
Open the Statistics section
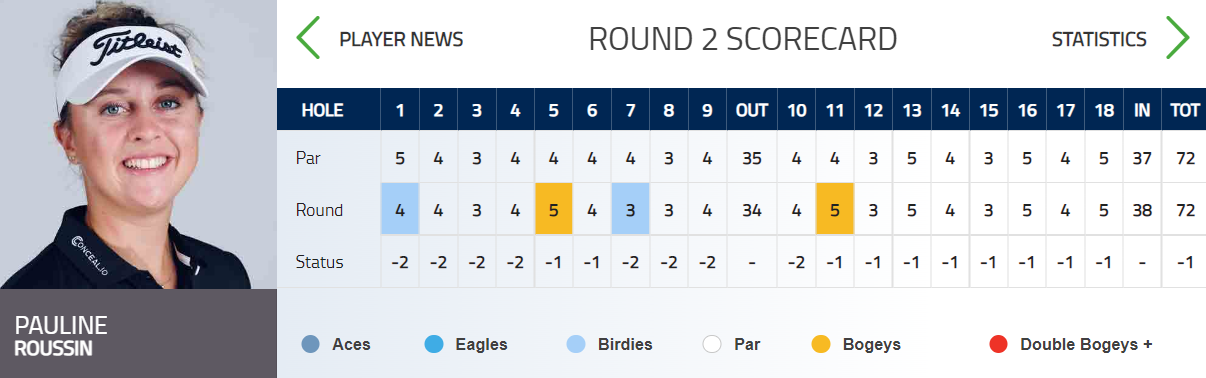point(1099,40)
